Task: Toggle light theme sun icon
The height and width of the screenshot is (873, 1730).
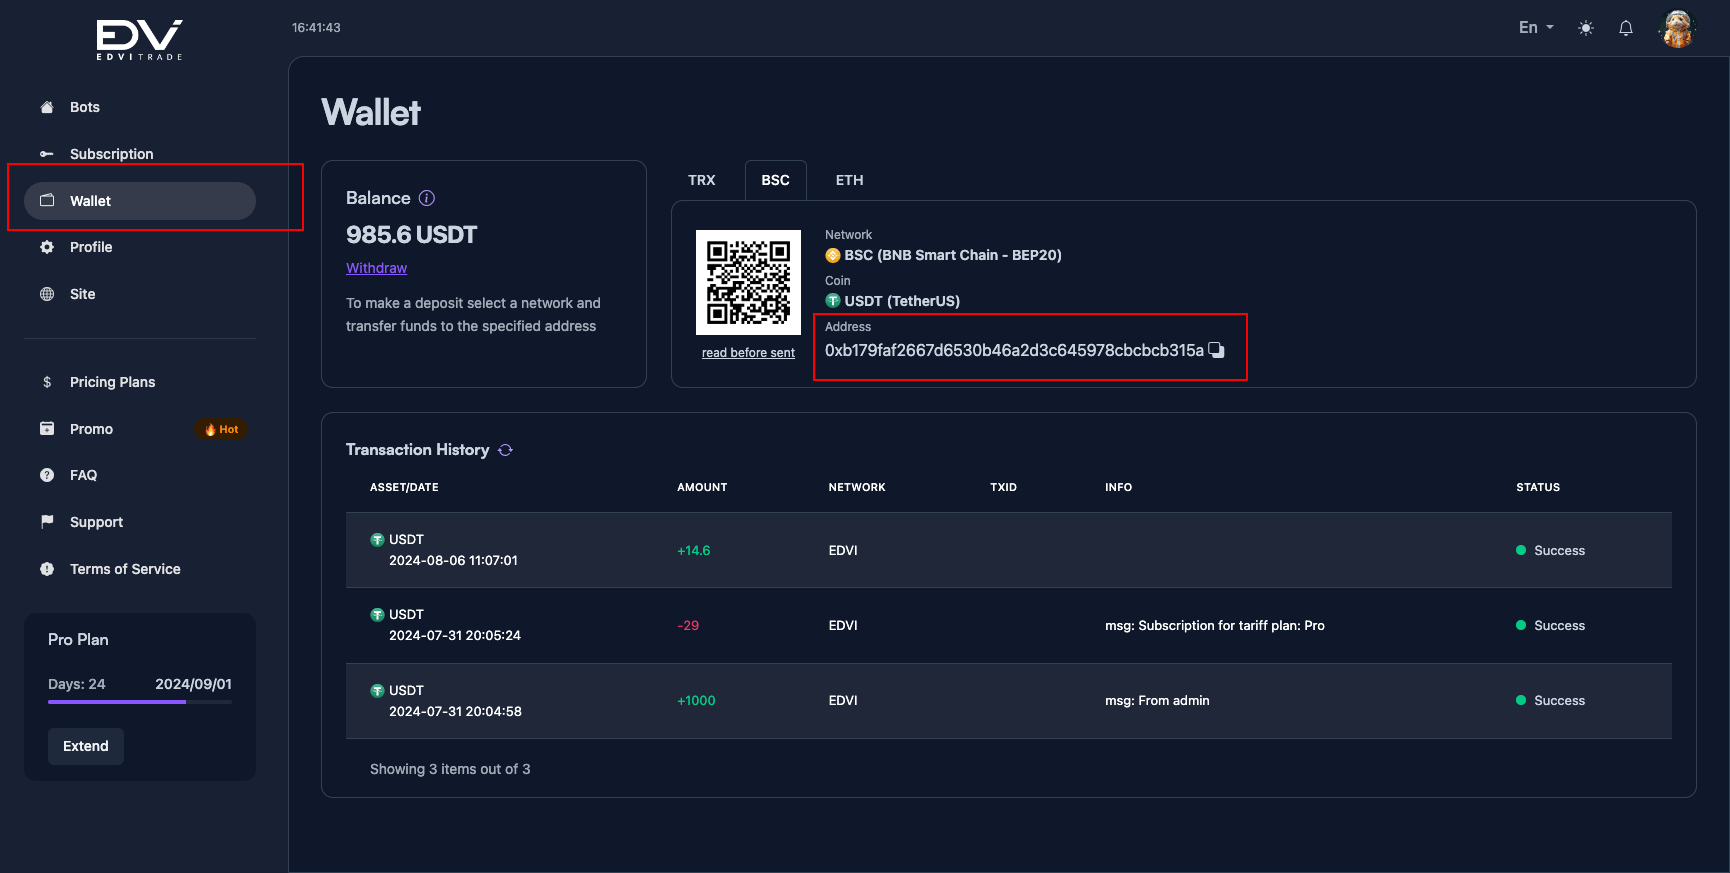Action: pyautogui.click(x=1586, y=28)
